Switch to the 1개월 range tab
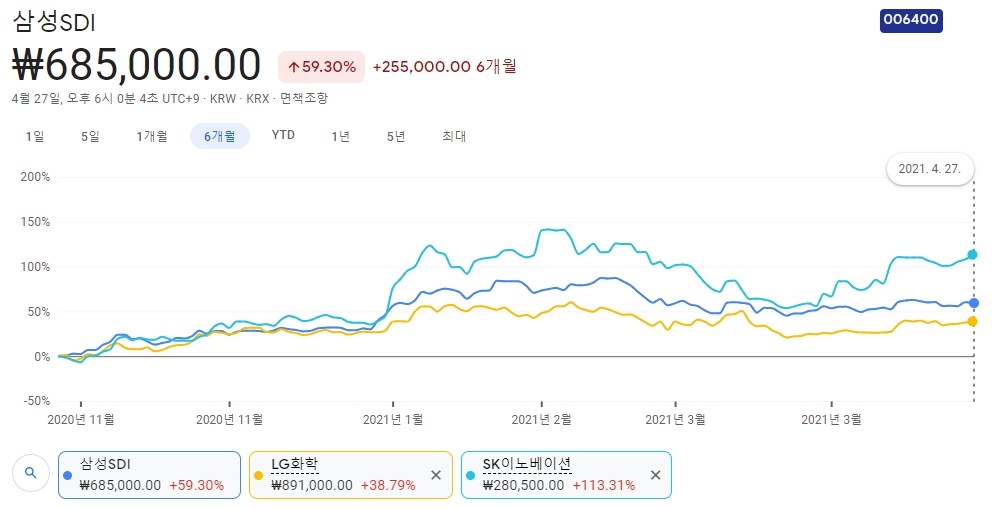This screenshot has width=992, height=509. (152, 136)
